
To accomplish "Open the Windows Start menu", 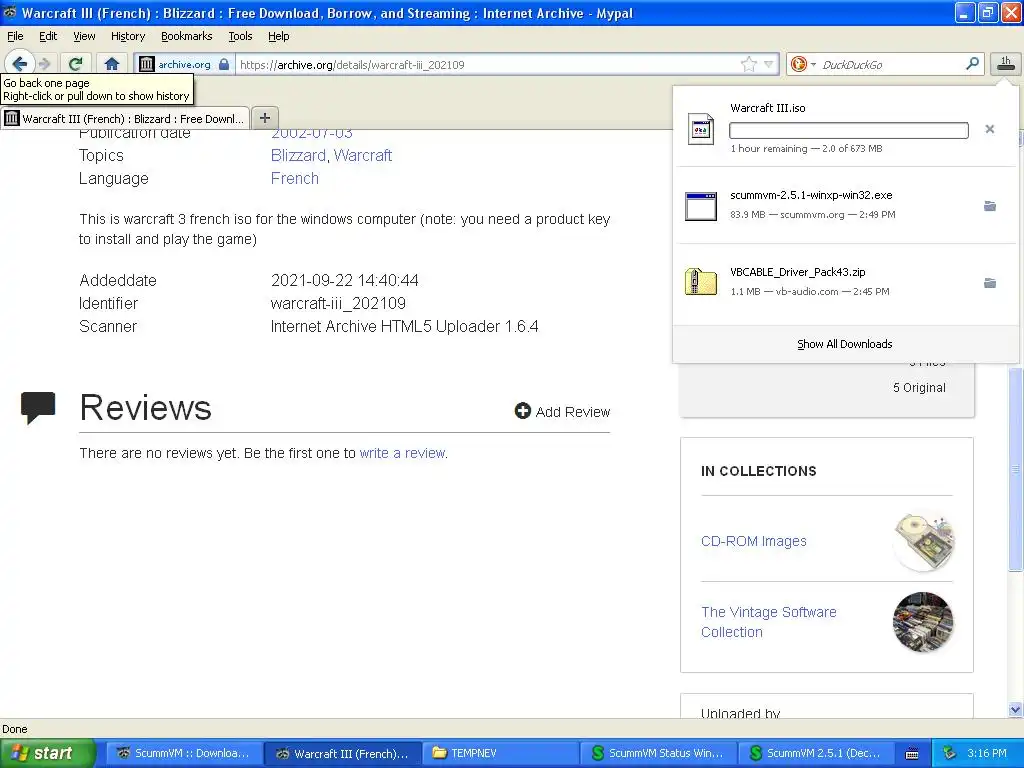I will [48, 753].
